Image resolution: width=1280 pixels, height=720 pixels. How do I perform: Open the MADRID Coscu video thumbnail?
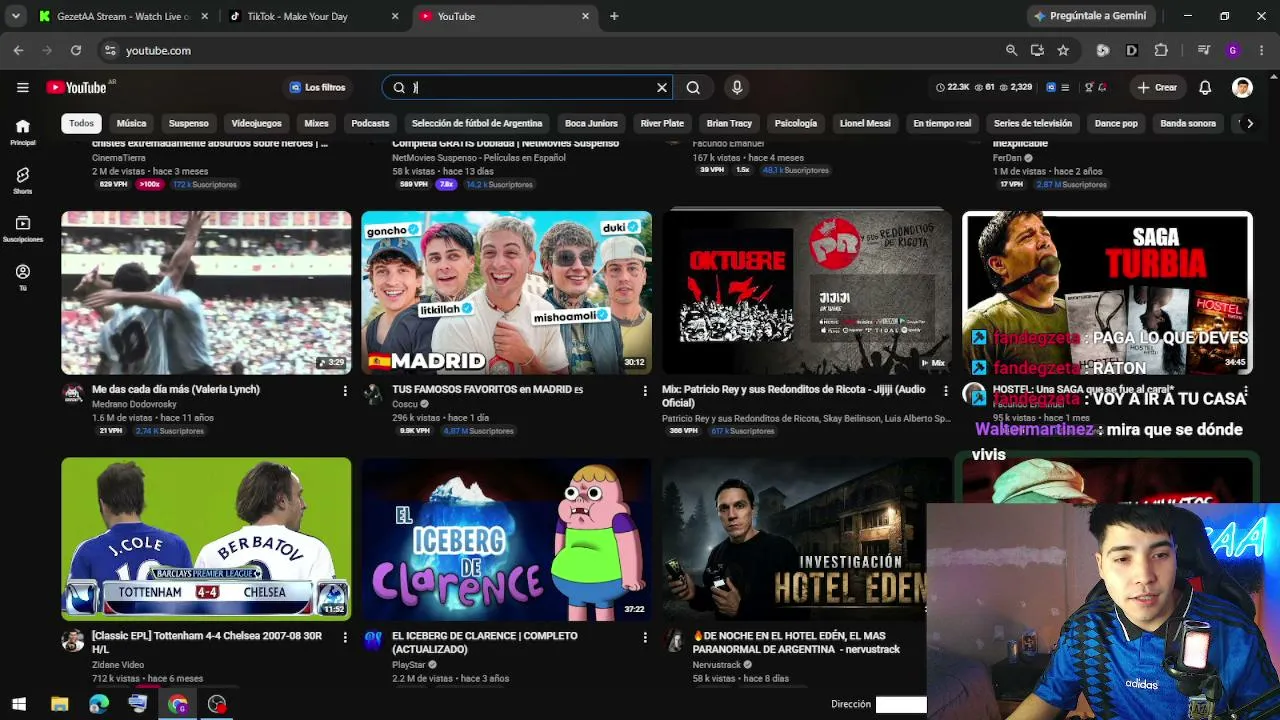[506, 292]
